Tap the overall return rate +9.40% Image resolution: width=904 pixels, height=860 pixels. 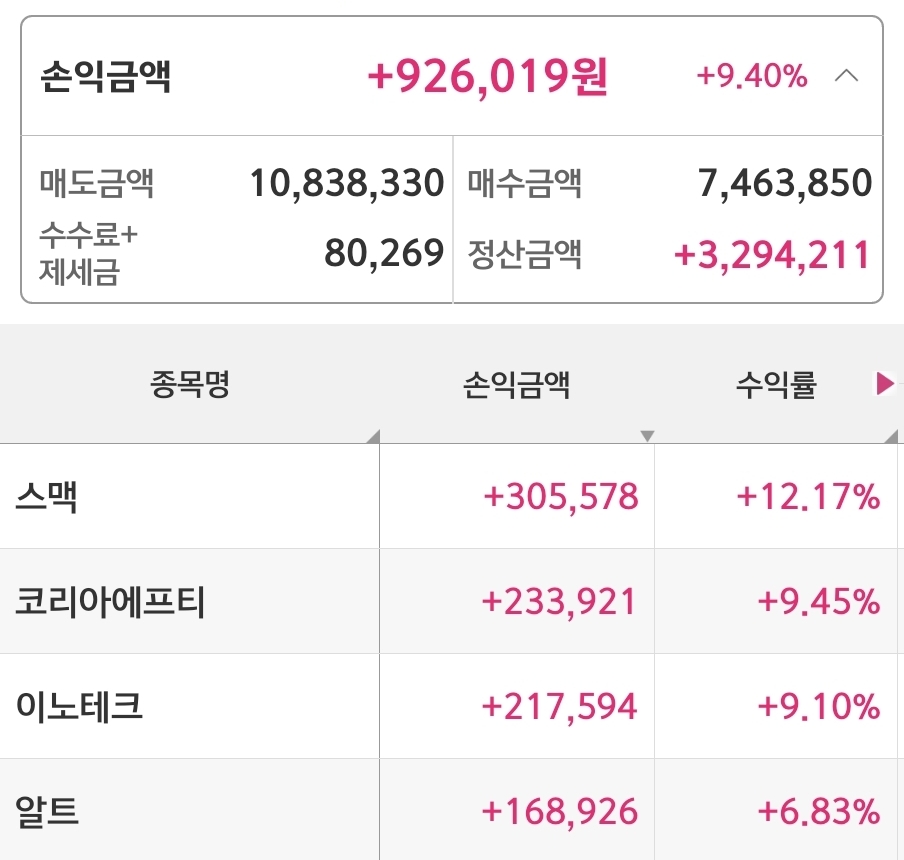751,76
